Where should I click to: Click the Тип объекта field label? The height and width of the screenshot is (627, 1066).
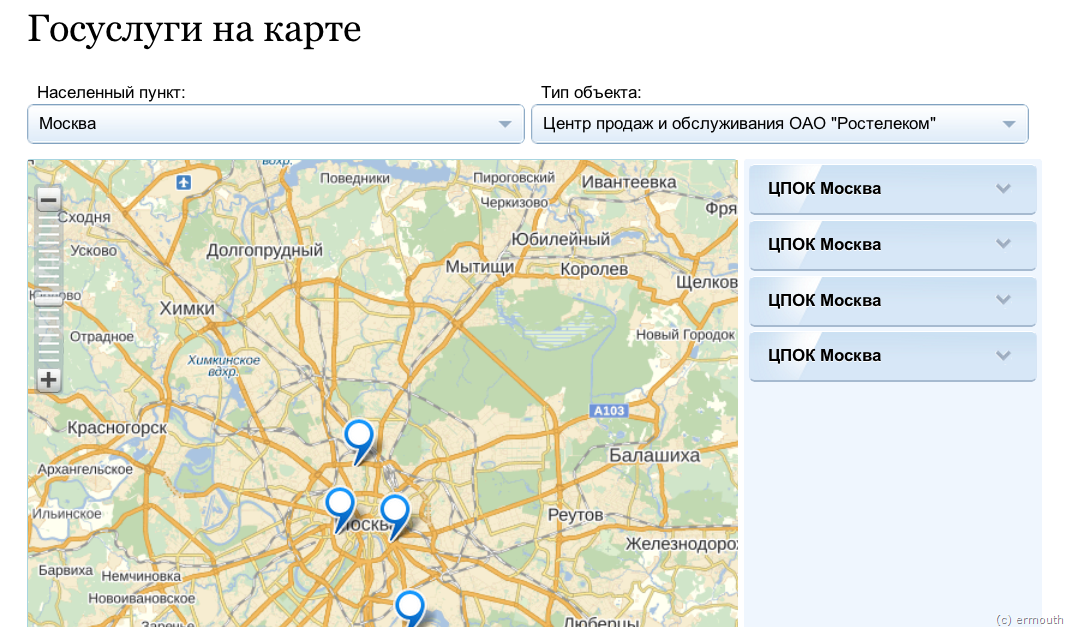pos(591,92)
